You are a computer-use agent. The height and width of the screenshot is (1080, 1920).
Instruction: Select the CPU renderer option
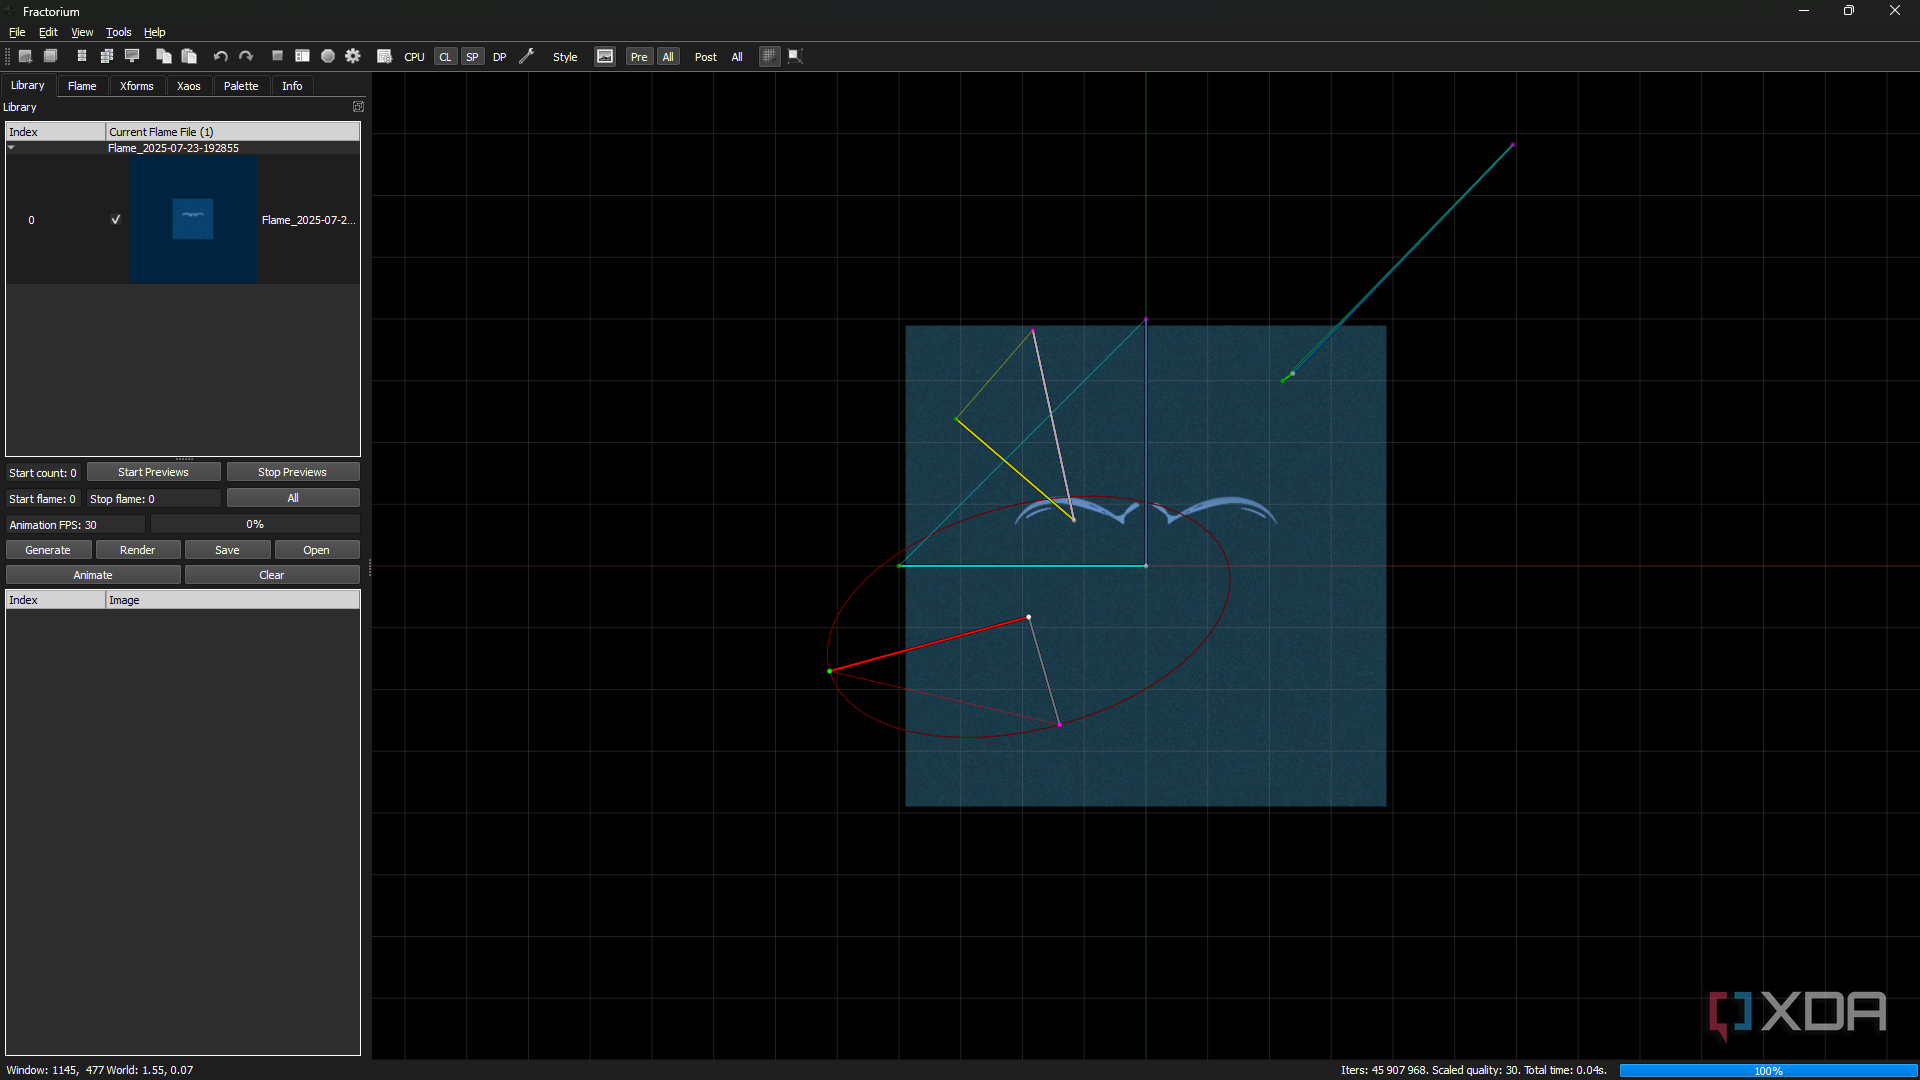click(414, 57)
